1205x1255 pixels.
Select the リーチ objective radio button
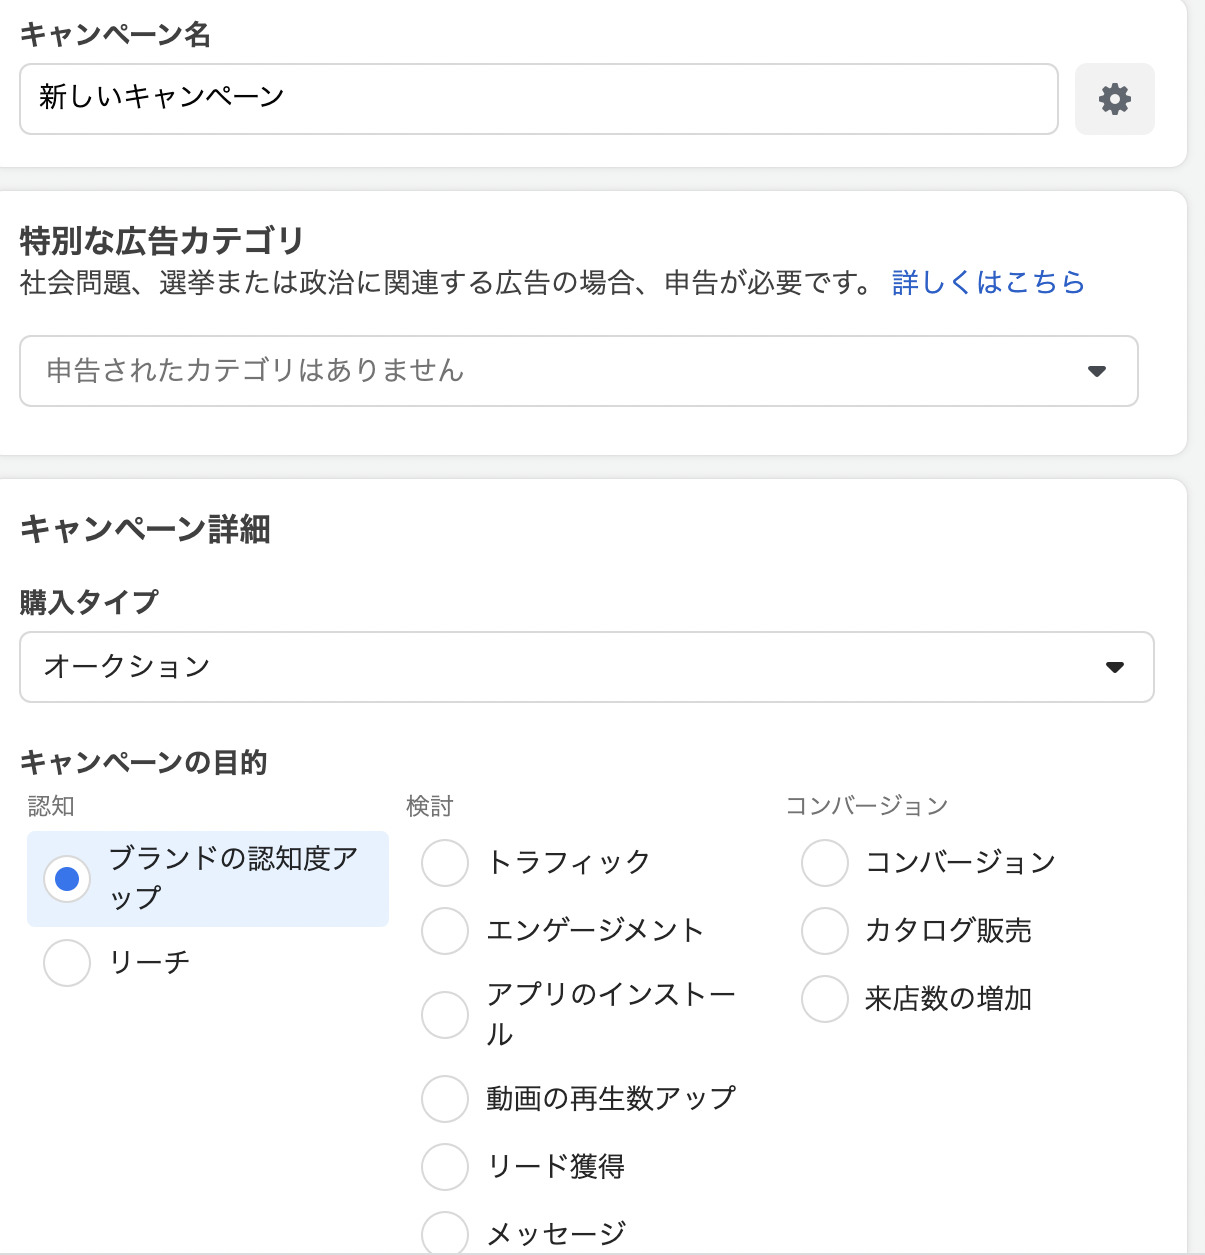(66, 962)
